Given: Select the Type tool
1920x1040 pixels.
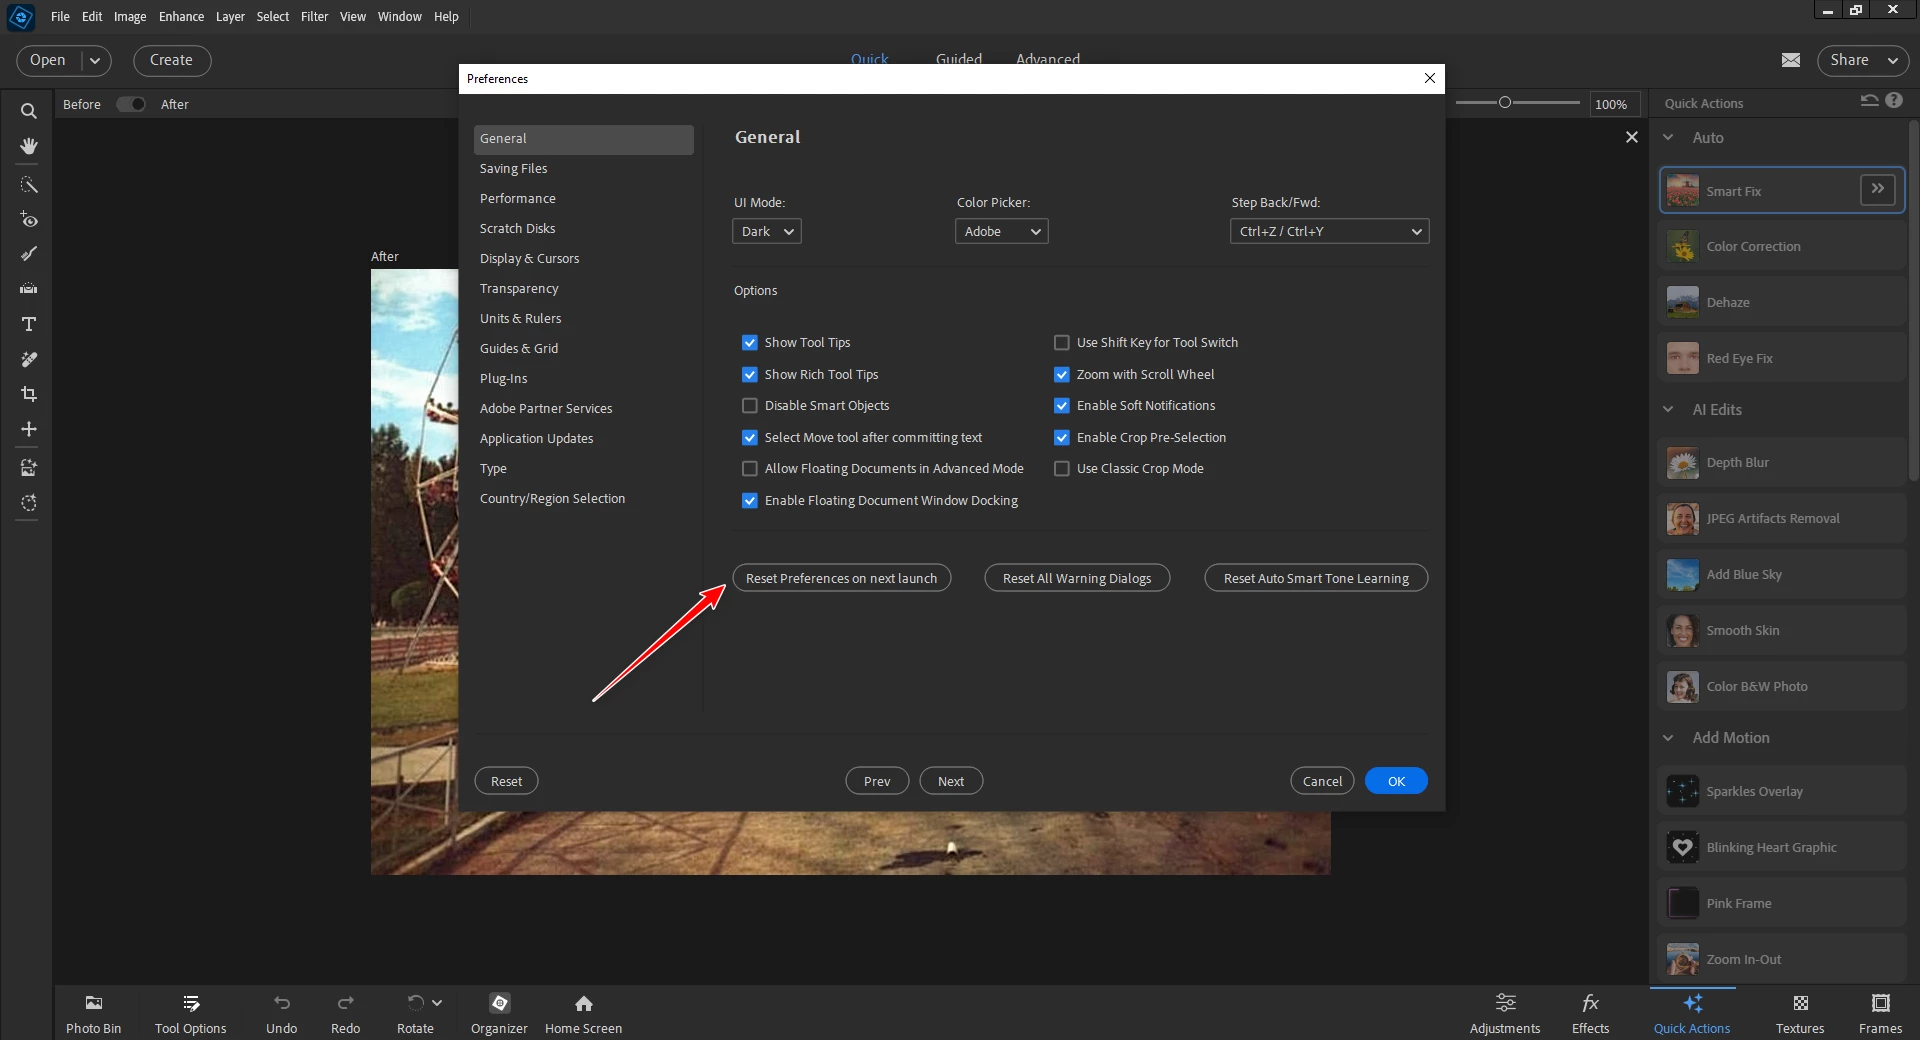Looking at the screenshot, I should (28, 324).
